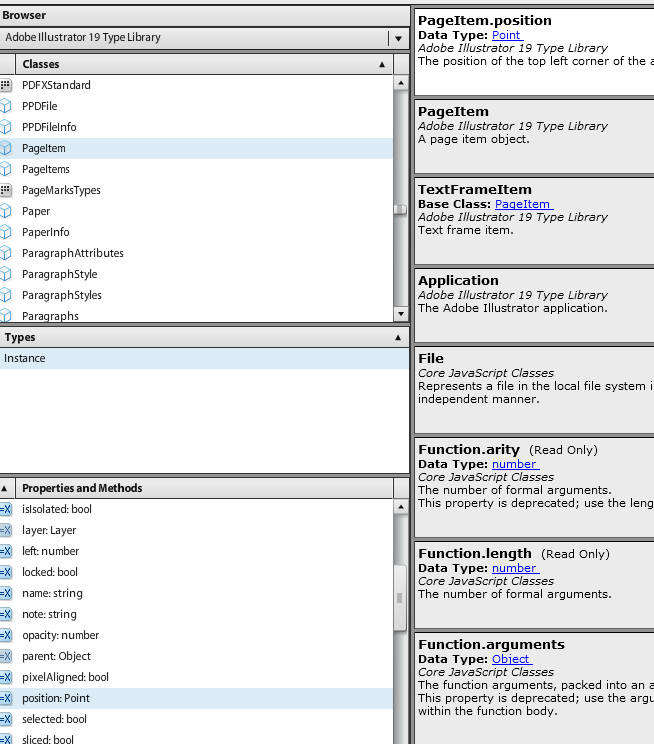Select the PPDFile class
This screenshot has height=744, width=654.
tap(196, 106)
